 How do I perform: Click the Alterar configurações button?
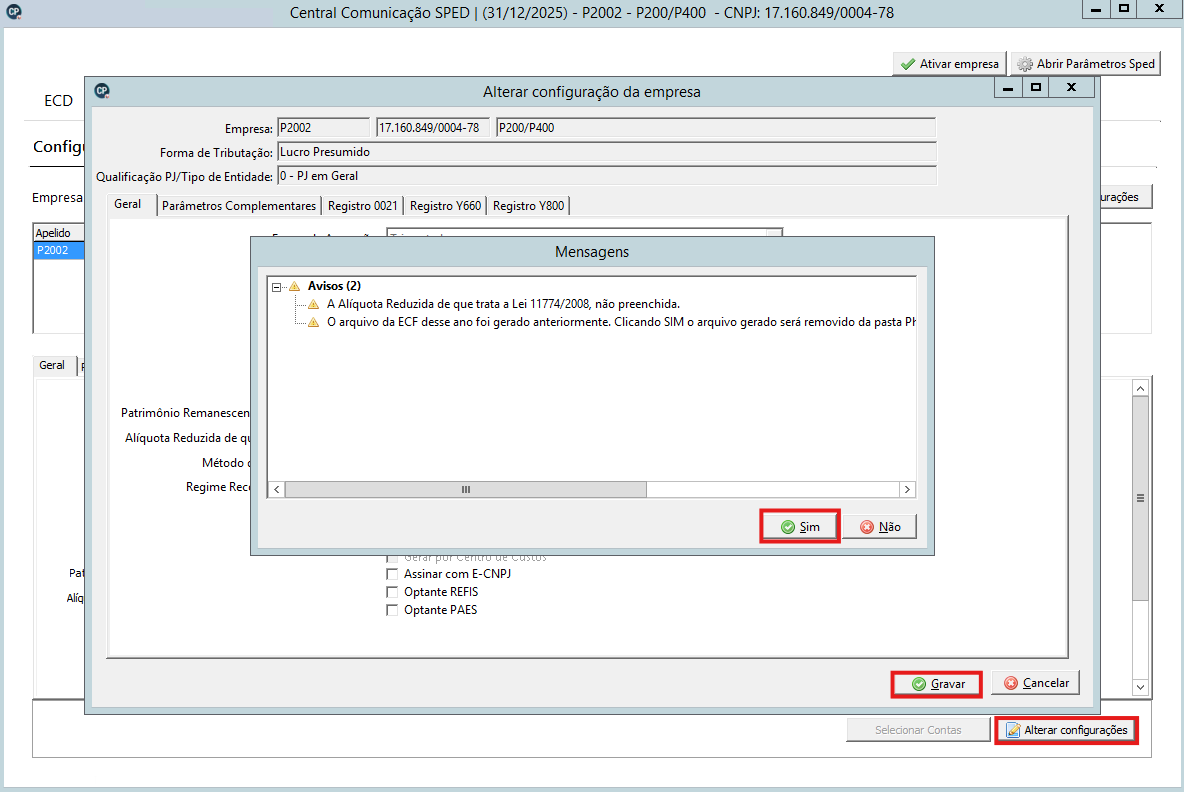[x=1066, y=730]
